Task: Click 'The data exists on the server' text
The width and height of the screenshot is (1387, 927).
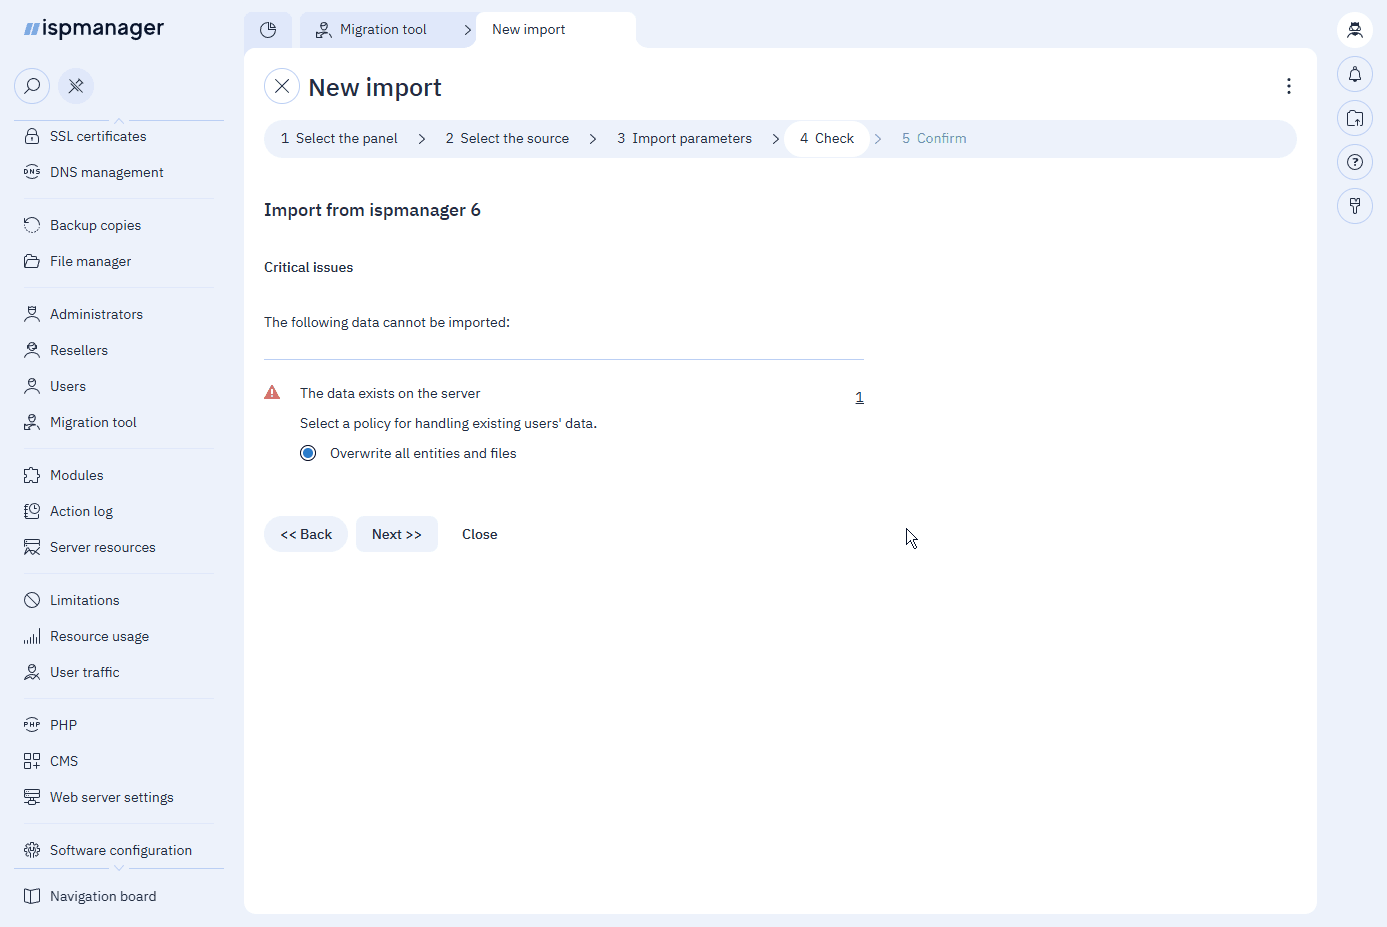Action: (x=390, y=393)
